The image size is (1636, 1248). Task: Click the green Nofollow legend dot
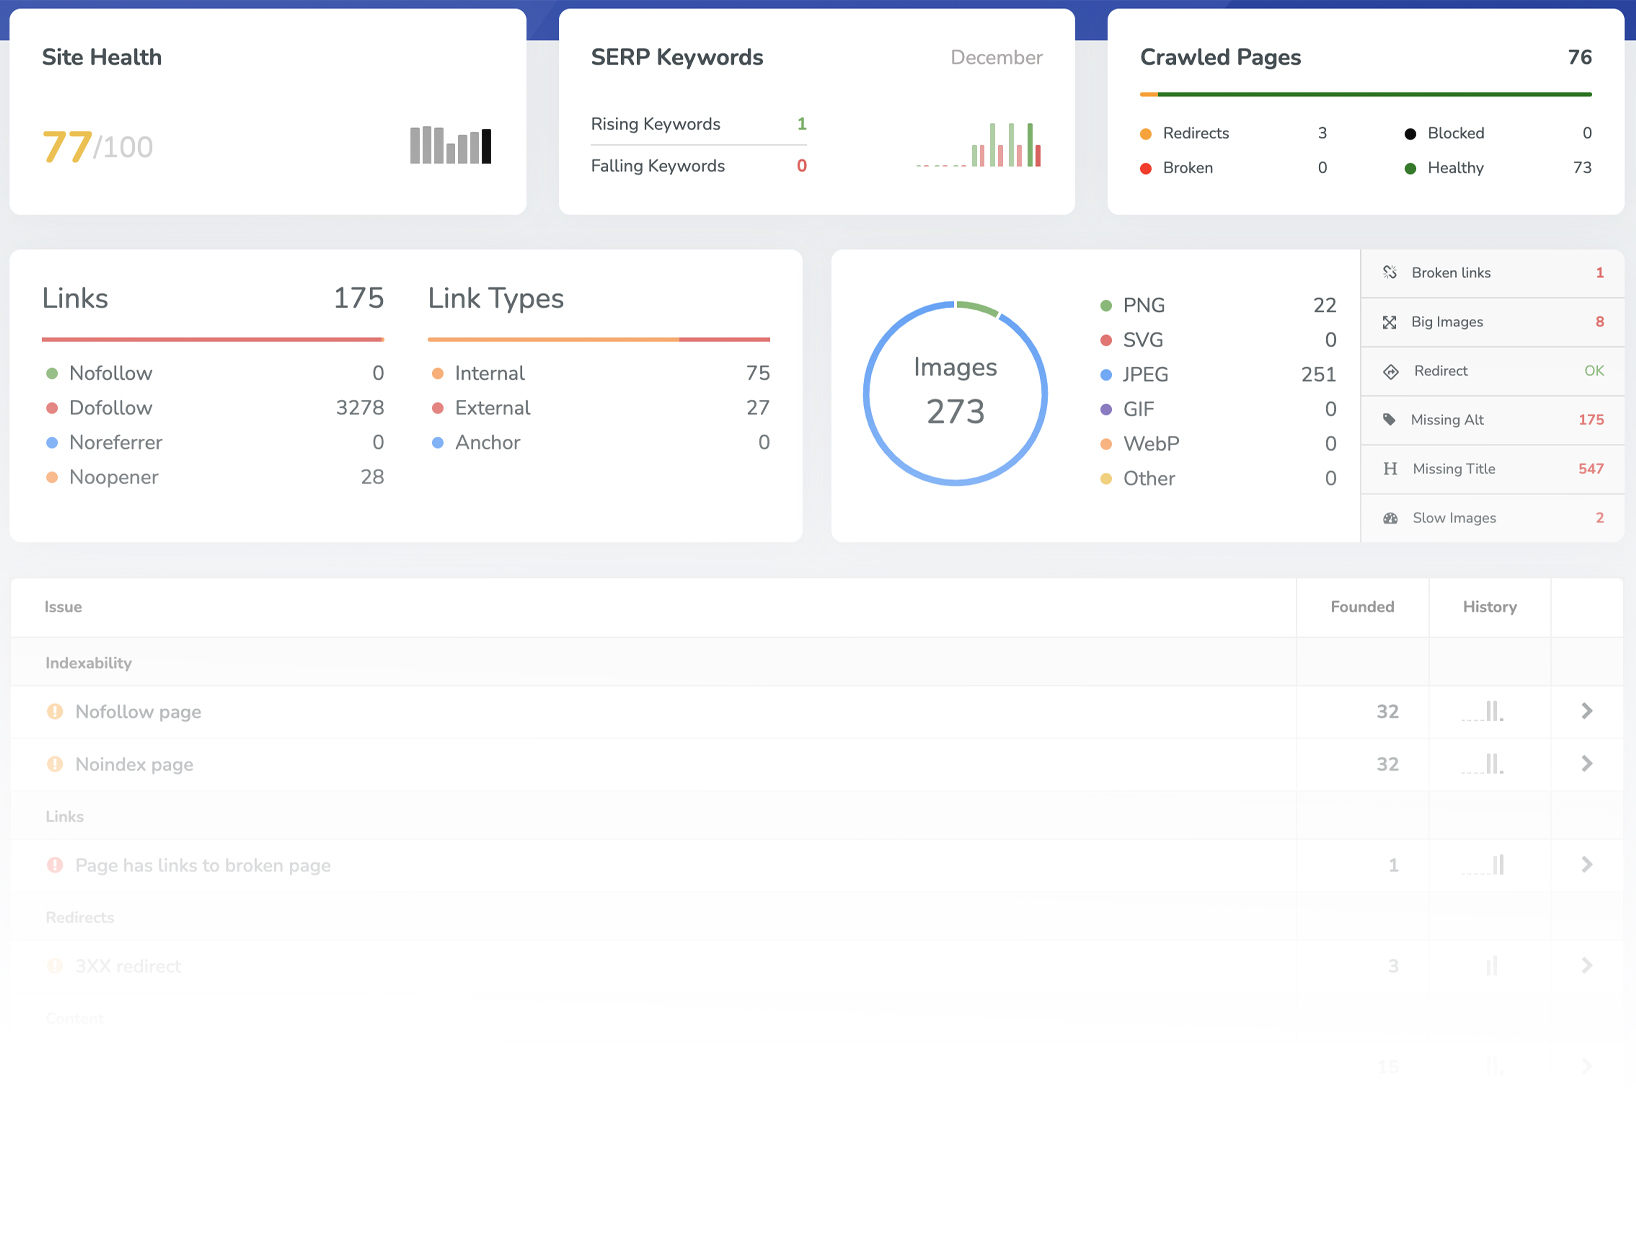[52, 373]
